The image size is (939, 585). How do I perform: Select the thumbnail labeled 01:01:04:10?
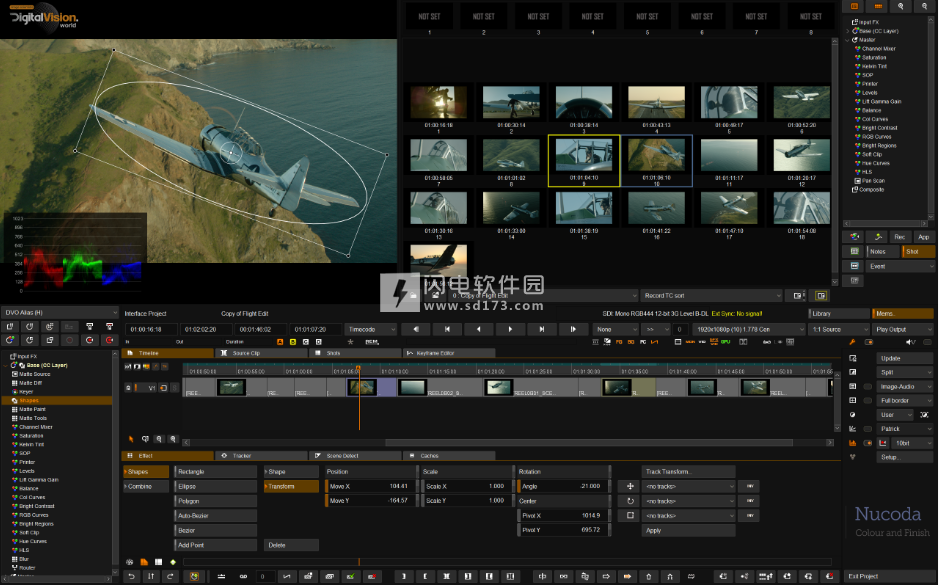pyautogui.click(x=584, y=160)
